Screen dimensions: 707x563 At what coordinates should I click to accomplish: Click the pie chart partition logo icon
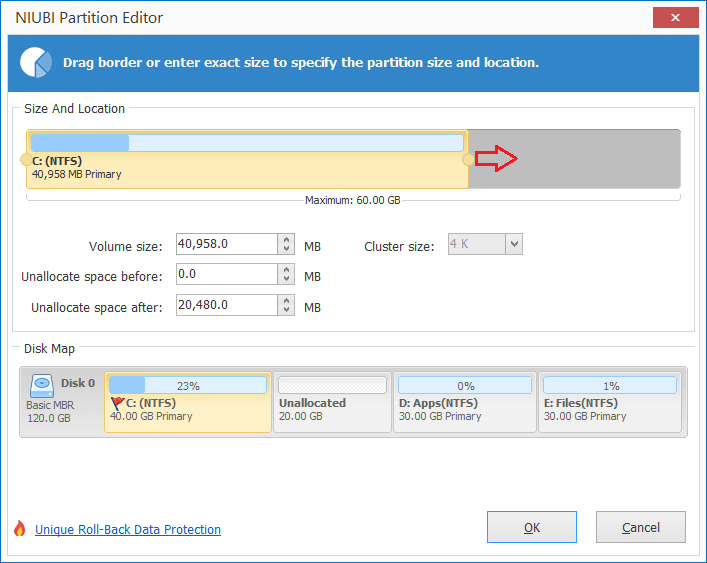[36, 62]
